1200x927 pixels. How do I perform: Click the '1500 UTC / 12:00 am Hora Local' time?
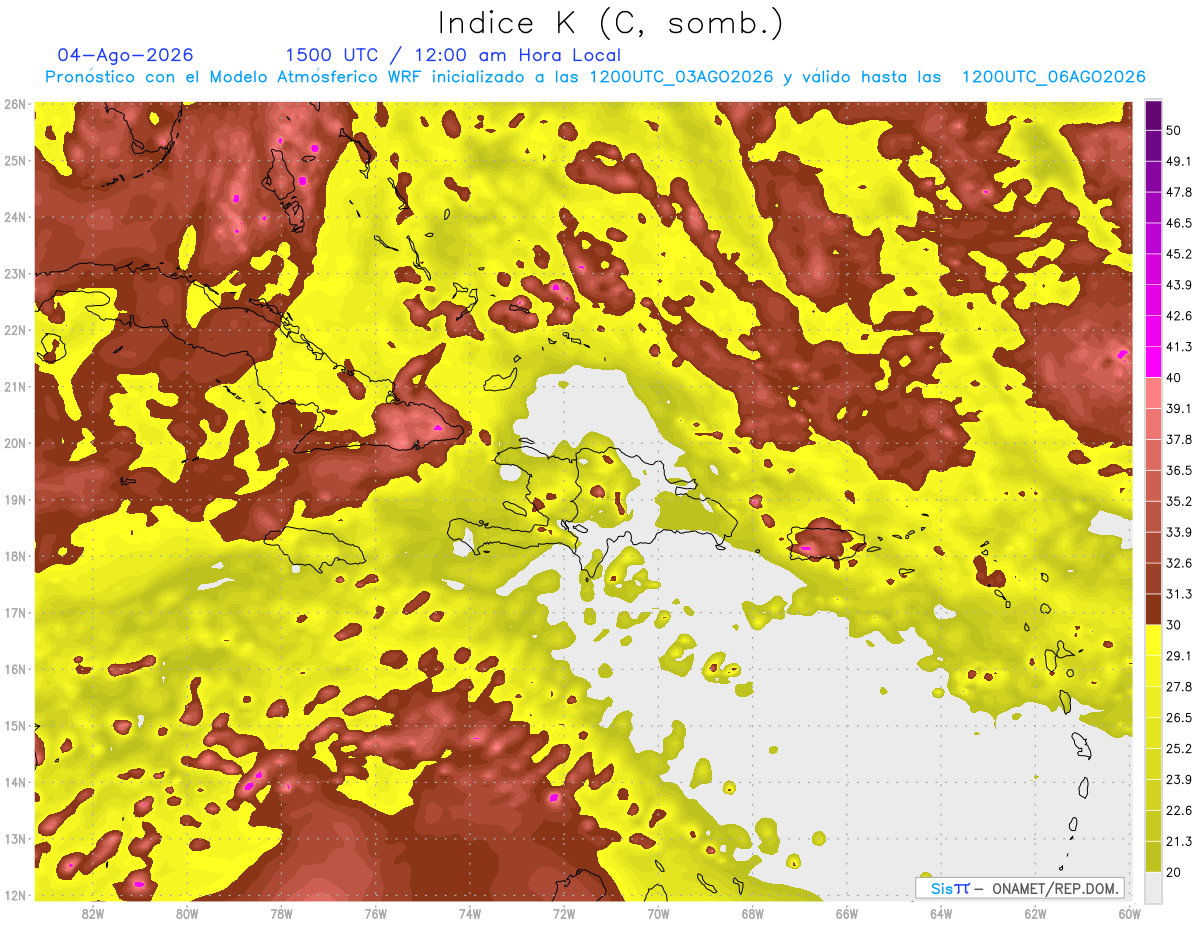[453, 55]
